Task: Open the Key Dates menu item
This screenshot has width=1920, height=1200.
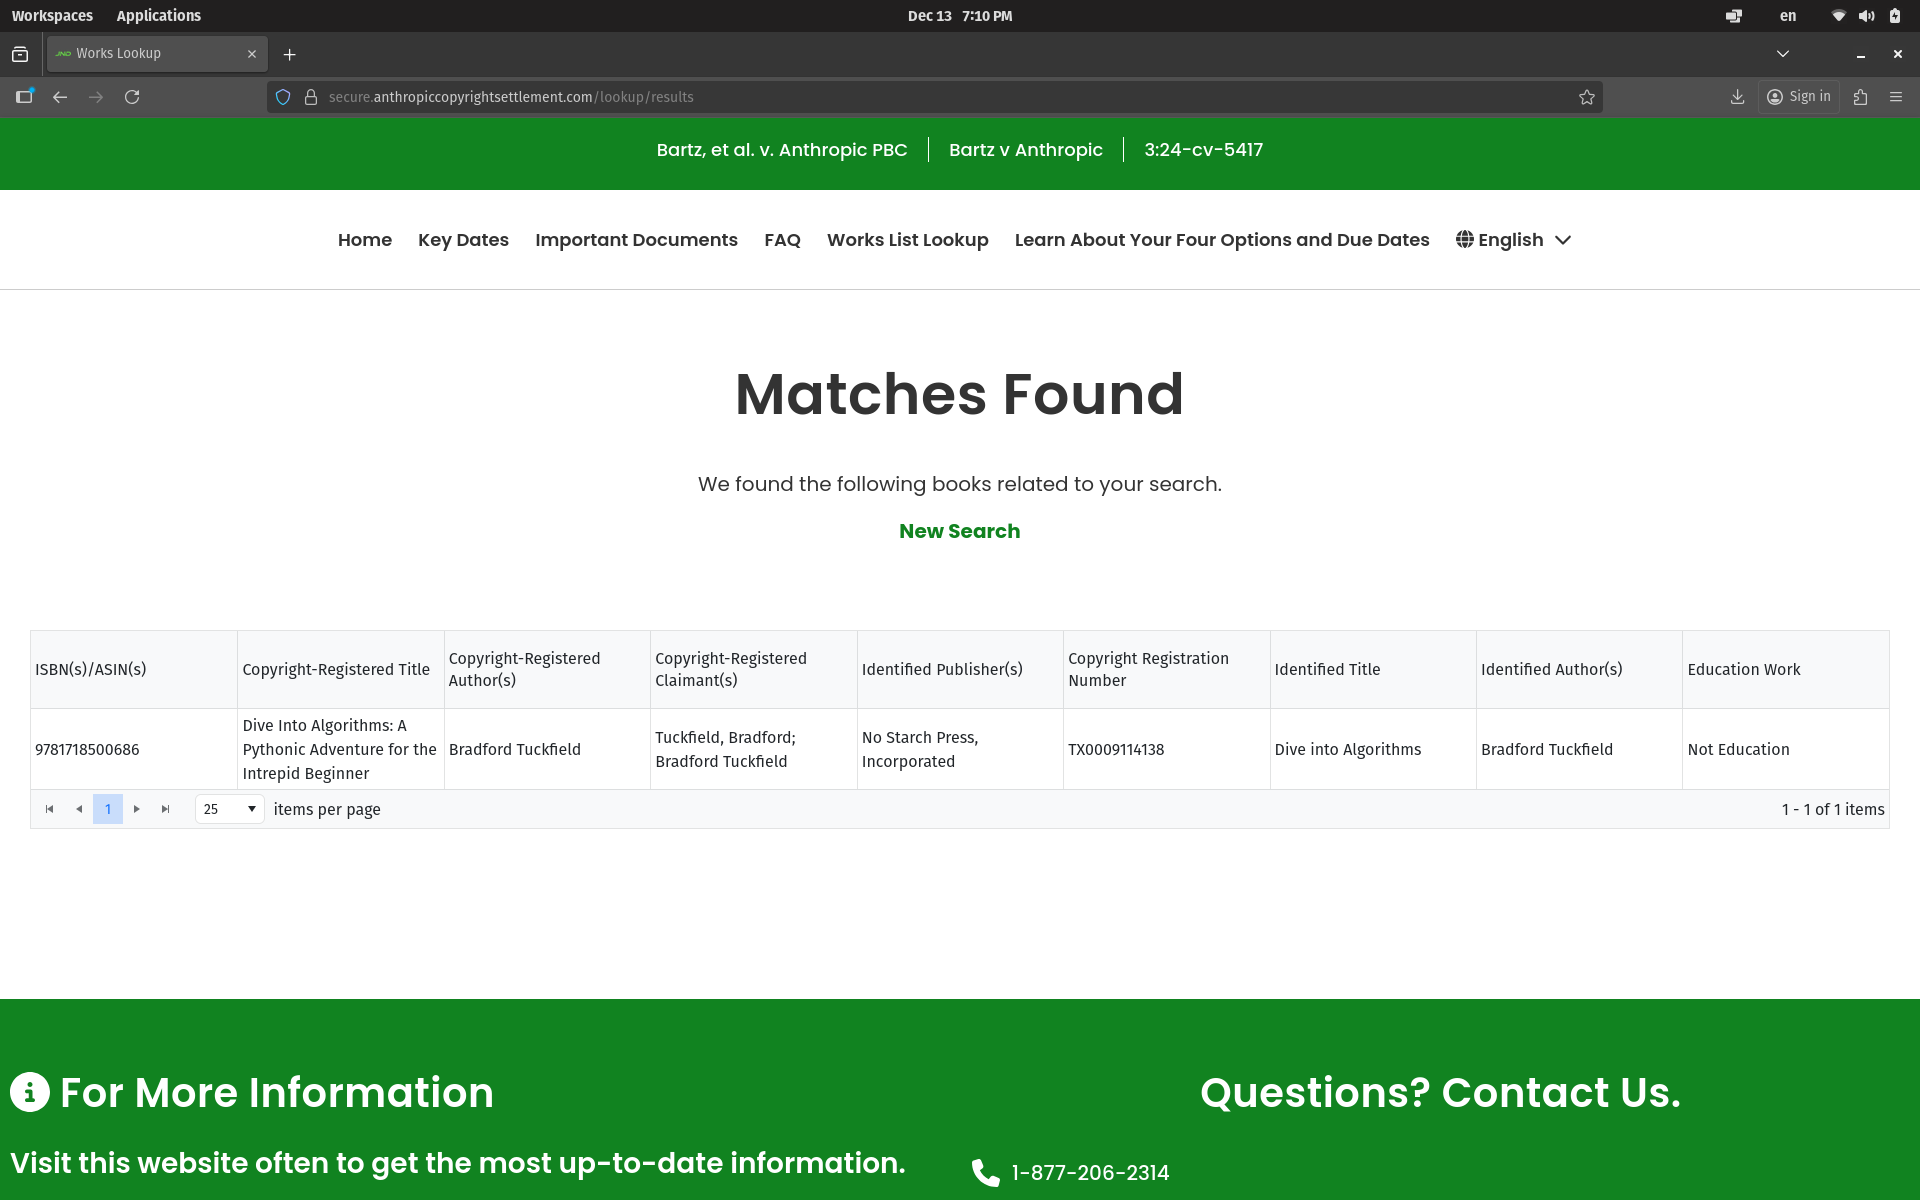Action: [x=463, y=240]
